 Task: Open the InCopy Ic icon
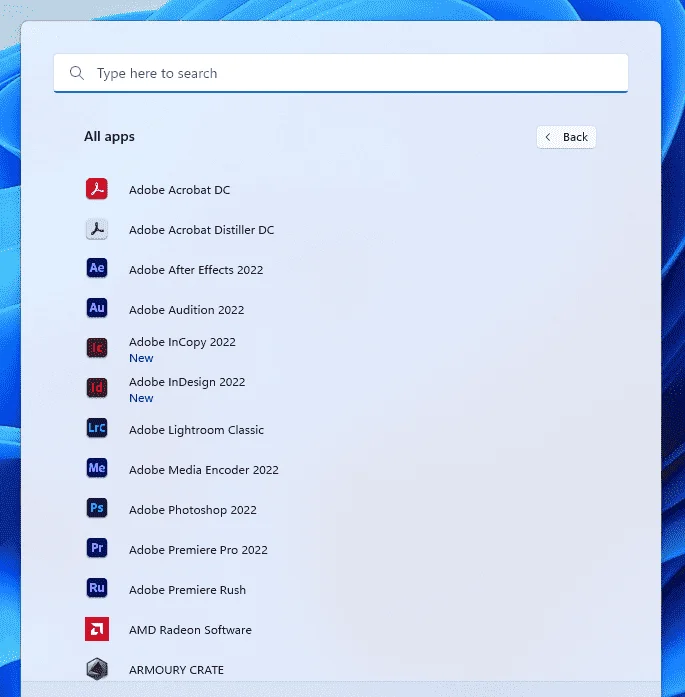[97, 348]
